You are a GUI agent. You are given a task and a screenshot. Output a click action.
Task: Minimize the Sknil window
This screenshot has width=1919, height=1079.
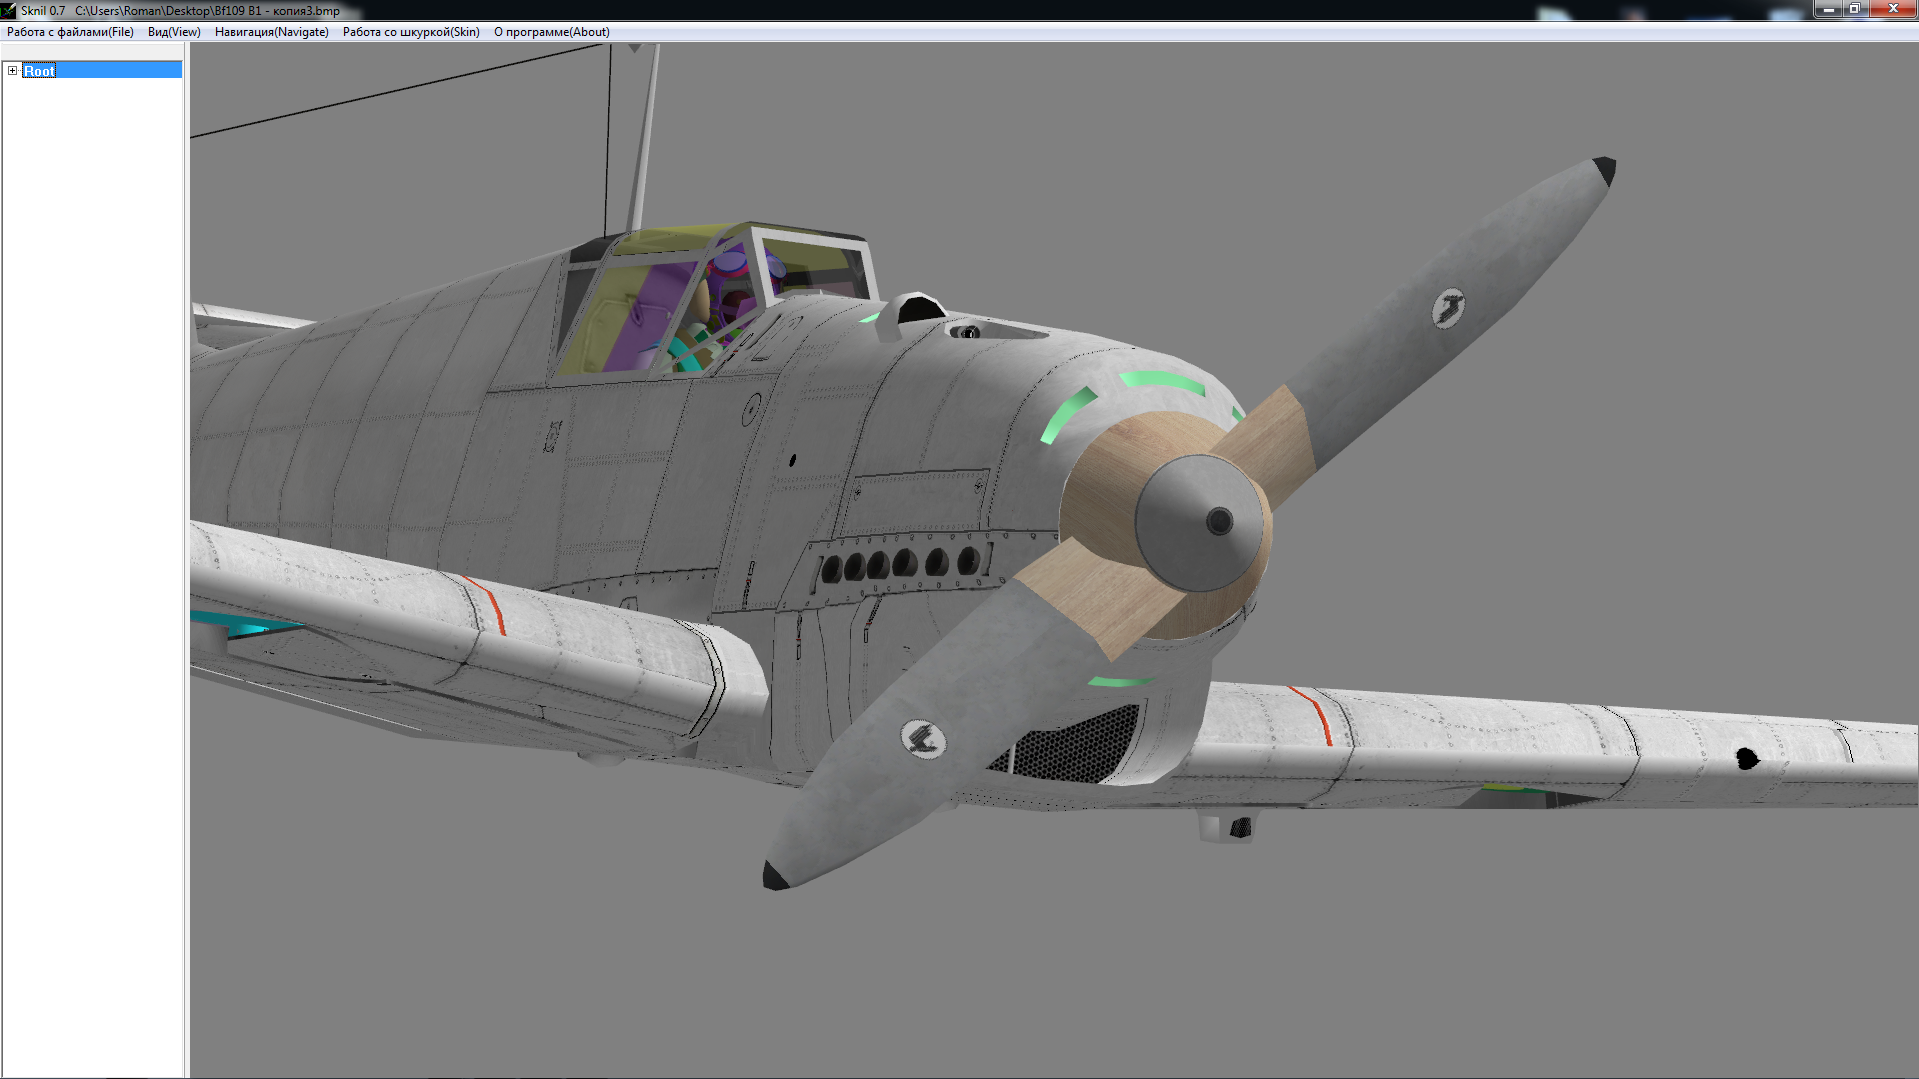pos(1828,9)
